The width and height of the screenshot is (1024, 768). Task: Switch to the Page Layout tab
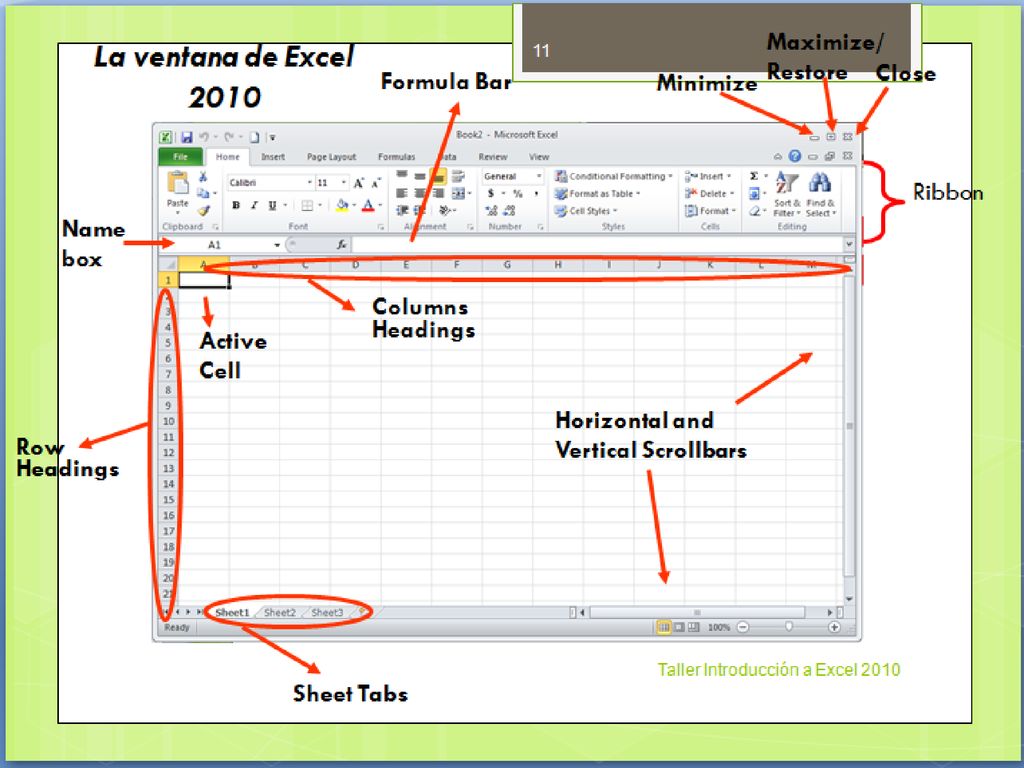331,157
